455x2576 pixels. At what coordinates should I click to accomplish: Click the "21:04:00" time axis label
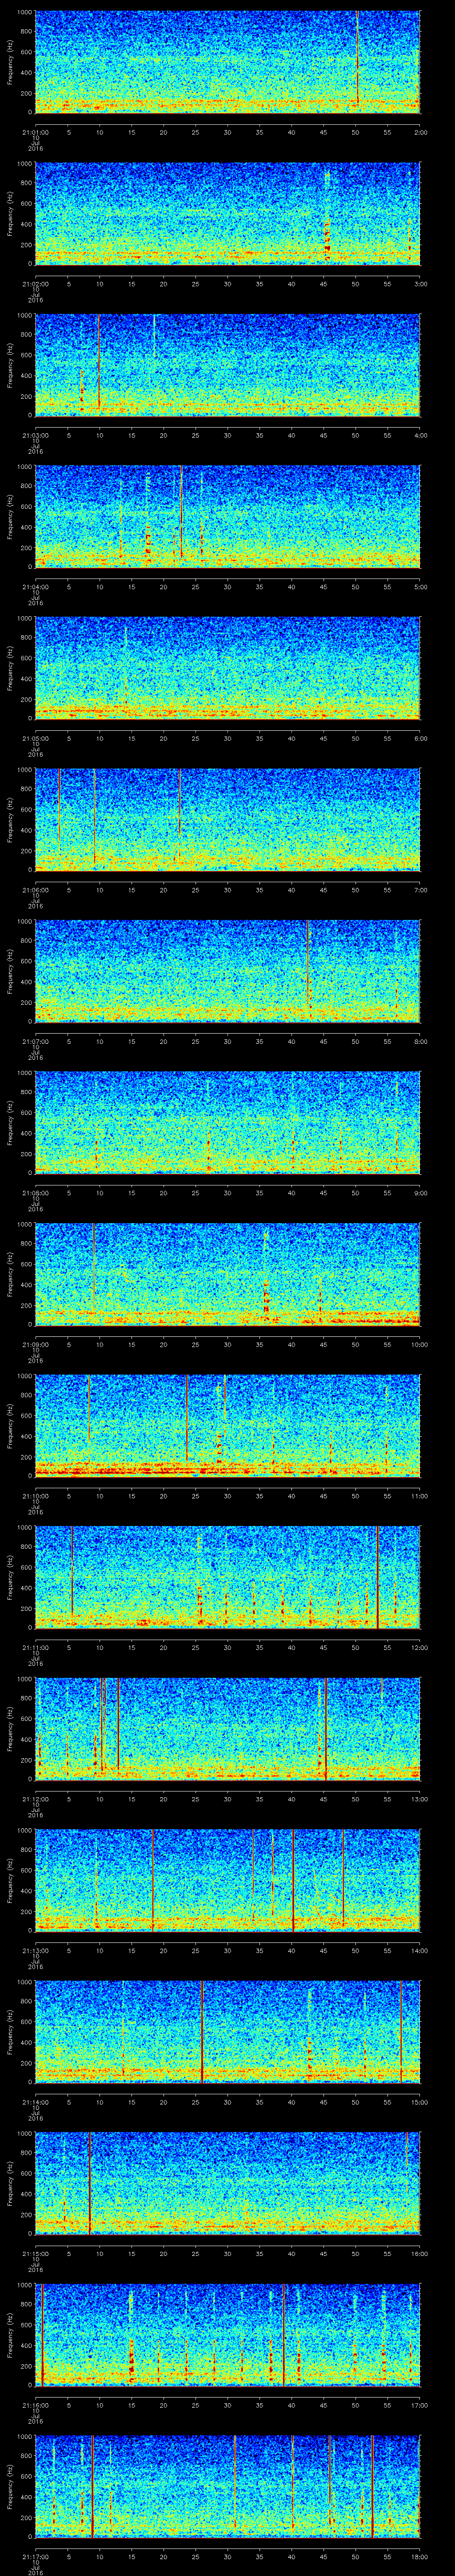(x=35, y=586)
